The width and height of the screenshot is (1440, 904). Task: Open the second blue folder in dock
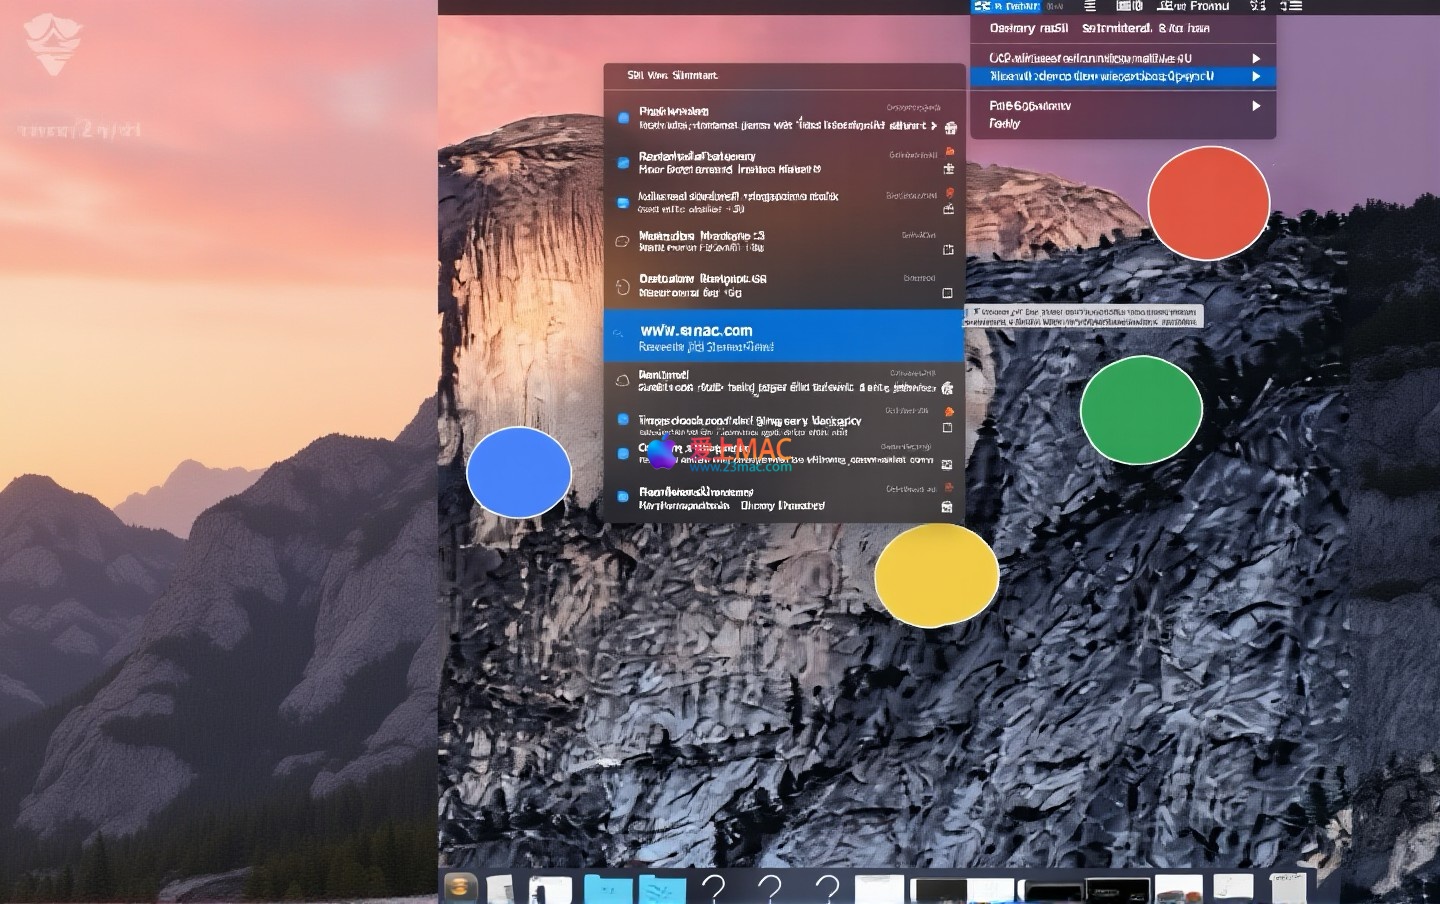point(662,888)
